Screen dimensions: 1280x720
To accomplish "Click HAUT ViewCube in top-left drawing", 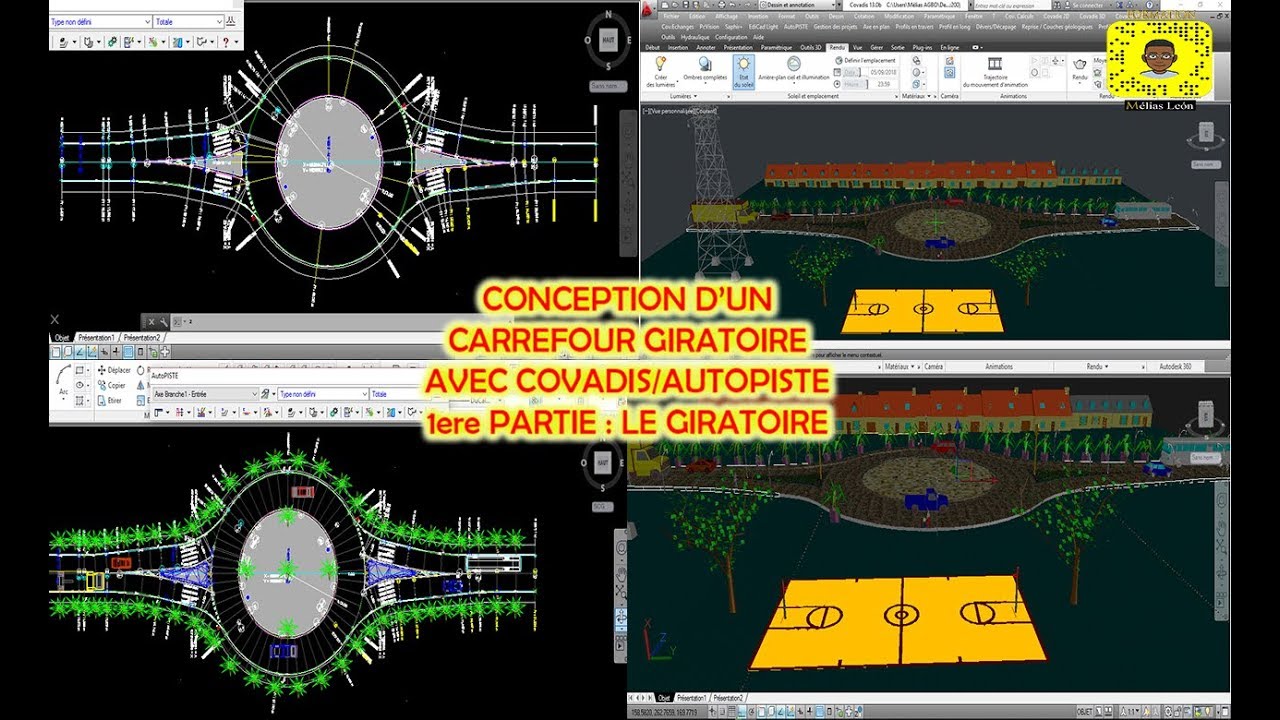I will 607,39.
